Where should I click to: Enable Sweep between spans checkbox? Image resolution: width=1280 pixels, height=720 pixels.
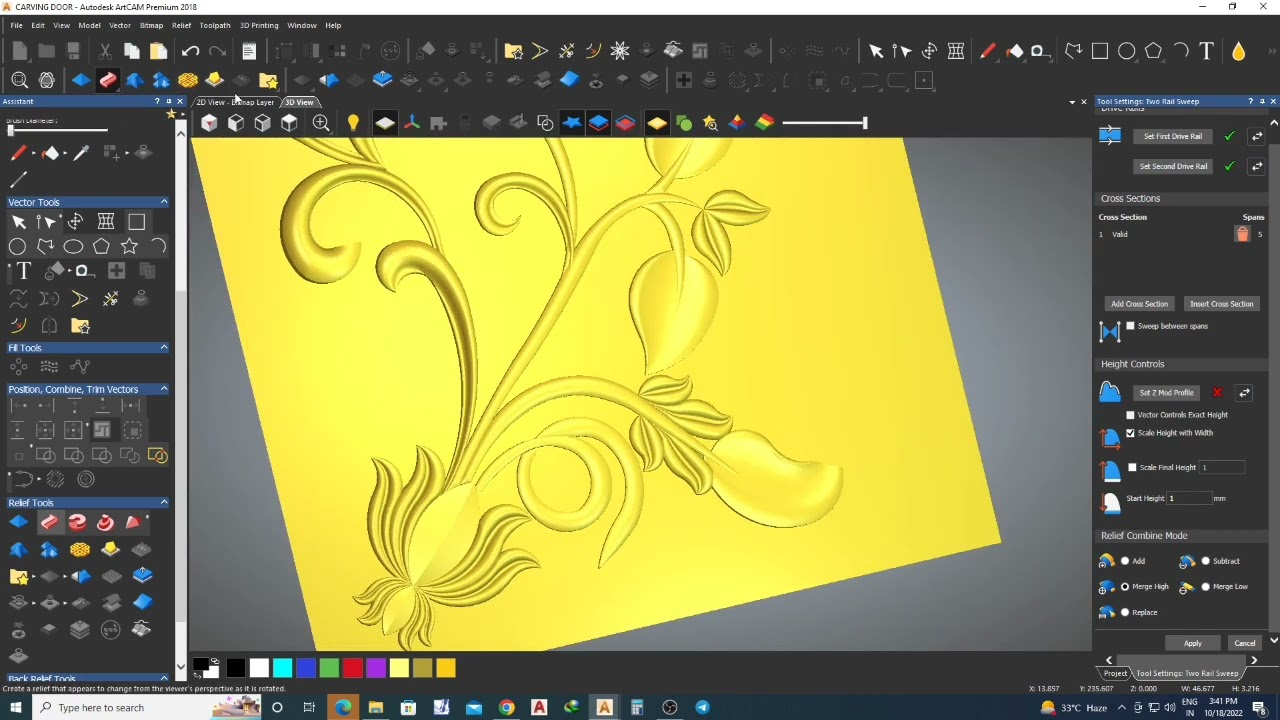point(1131,326)
